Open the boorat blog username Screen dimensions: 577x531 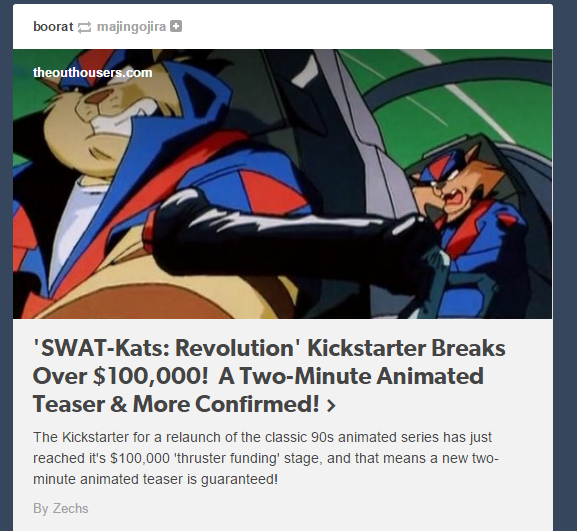coord(53,26)
